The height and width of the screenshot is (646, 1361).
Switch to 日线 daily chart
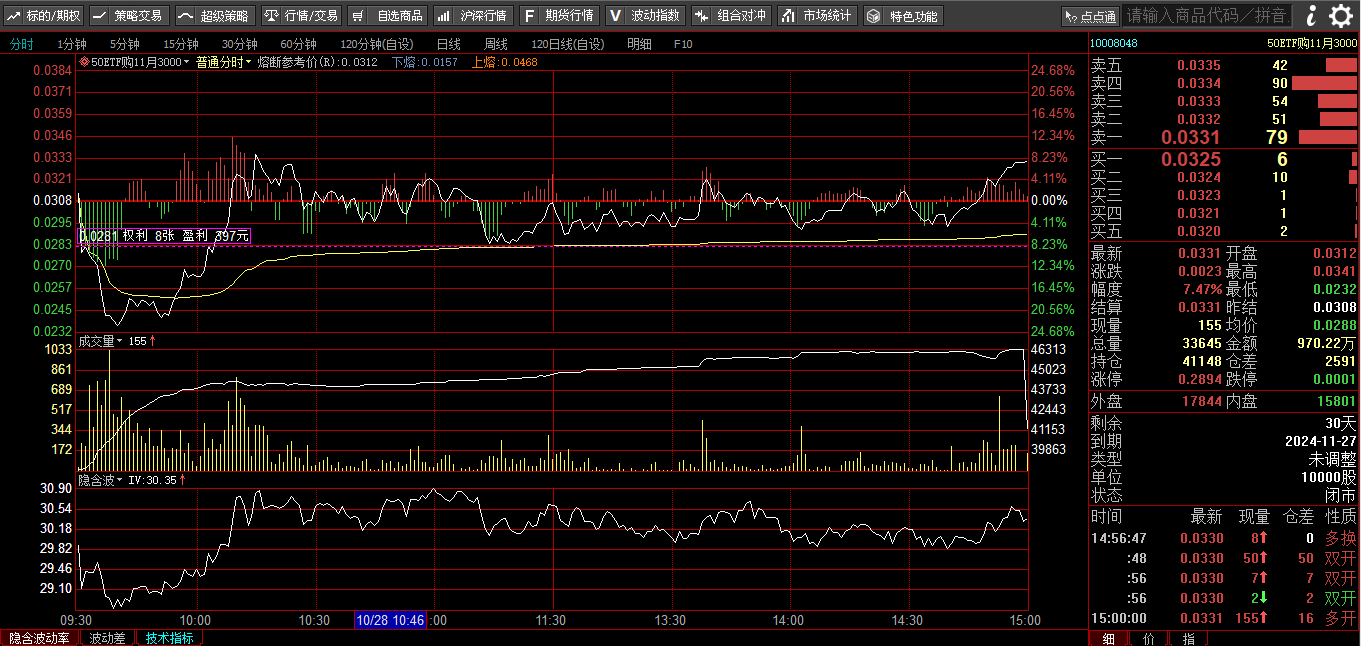(448, 44)
